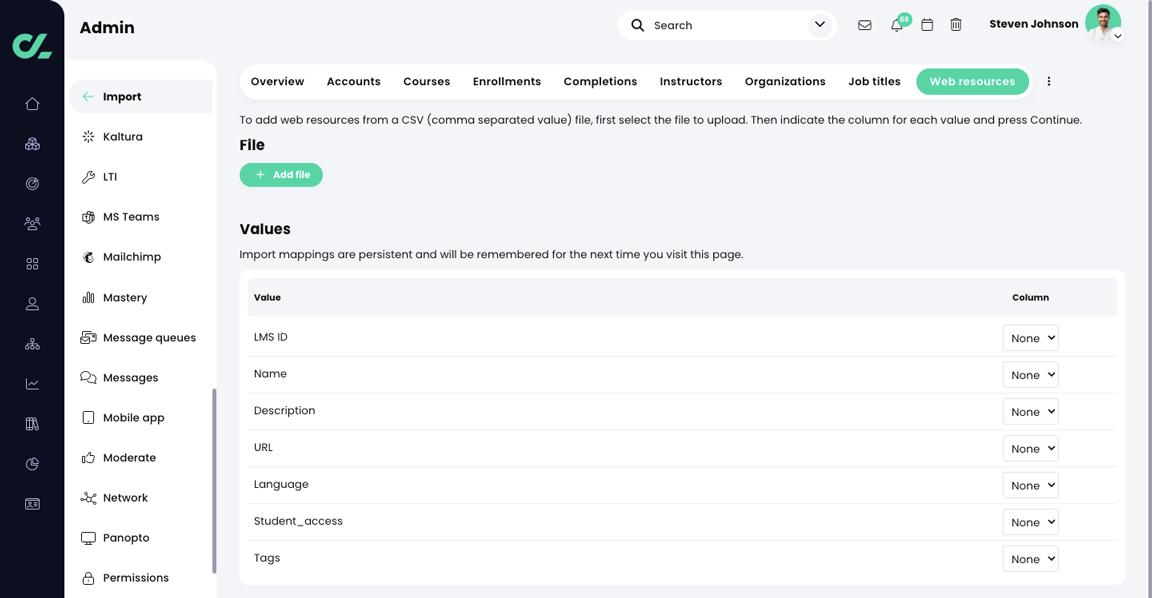The width and height of the screenshot is (1152, 598).
Task: Select the pie chart sidebar icon
Action: (x=32, y=463)
